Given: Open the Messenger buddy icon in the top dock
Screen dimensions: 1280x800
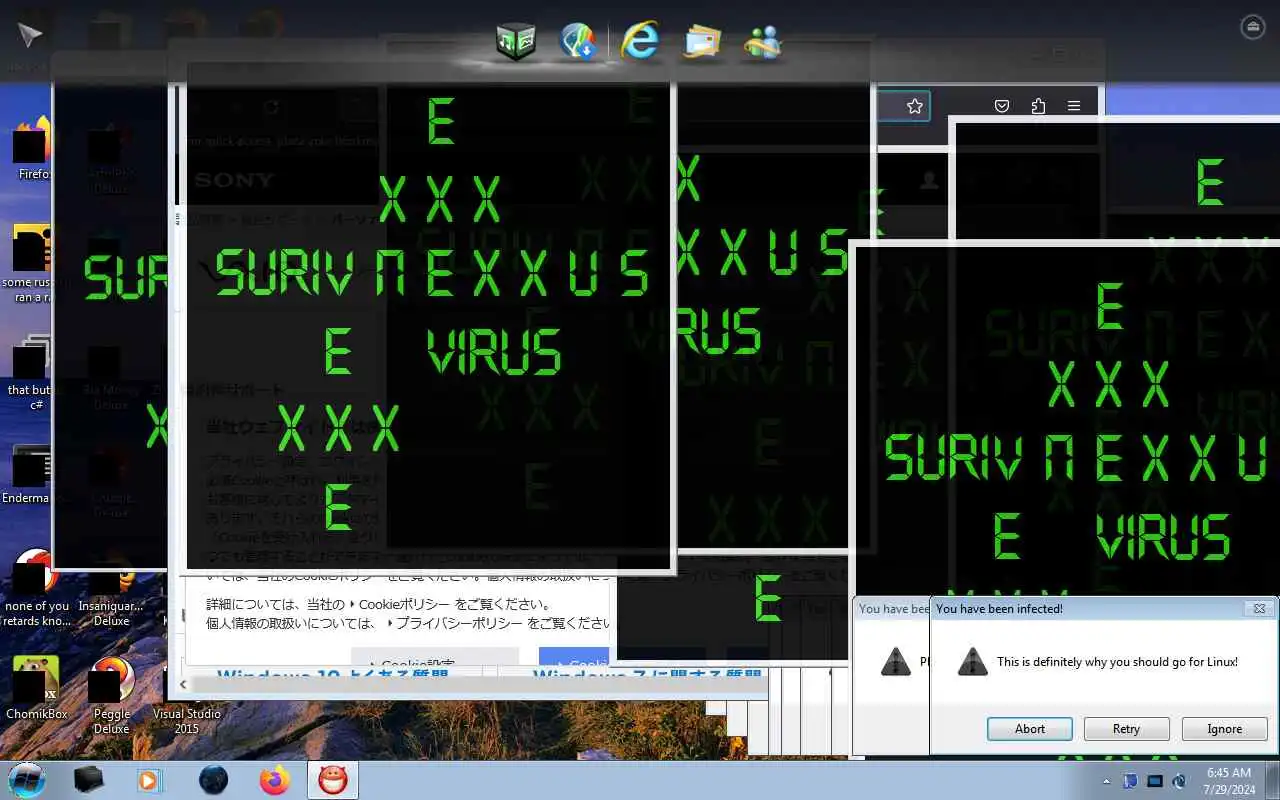Looking at the screenshot, I should tap(763, 42).
